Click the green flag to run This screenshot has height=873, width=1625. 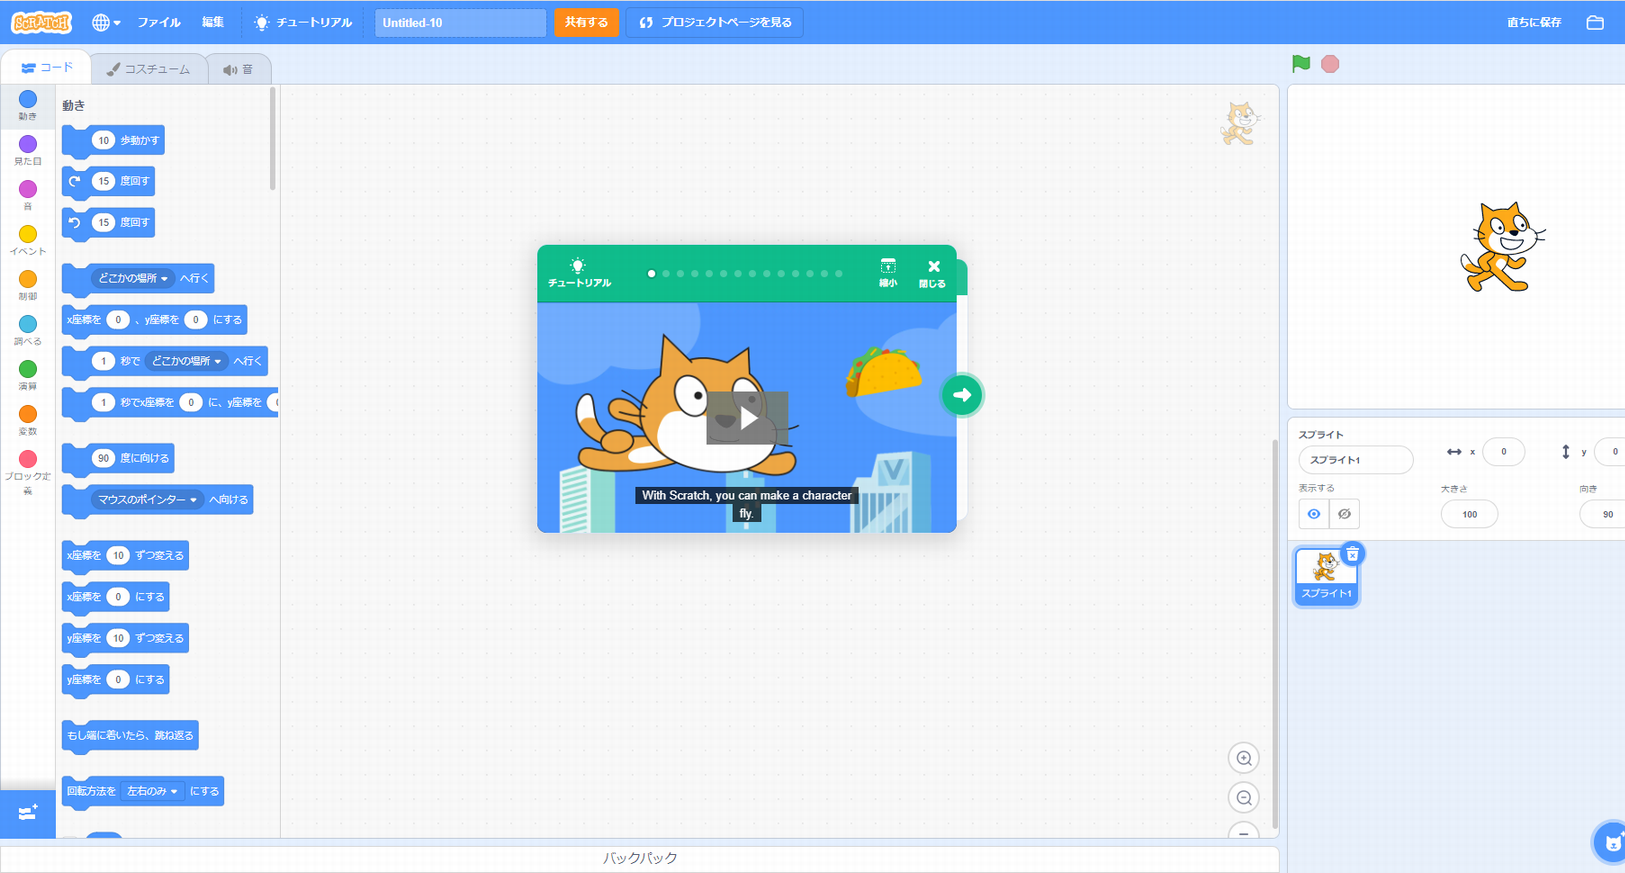click(1301, 64)
